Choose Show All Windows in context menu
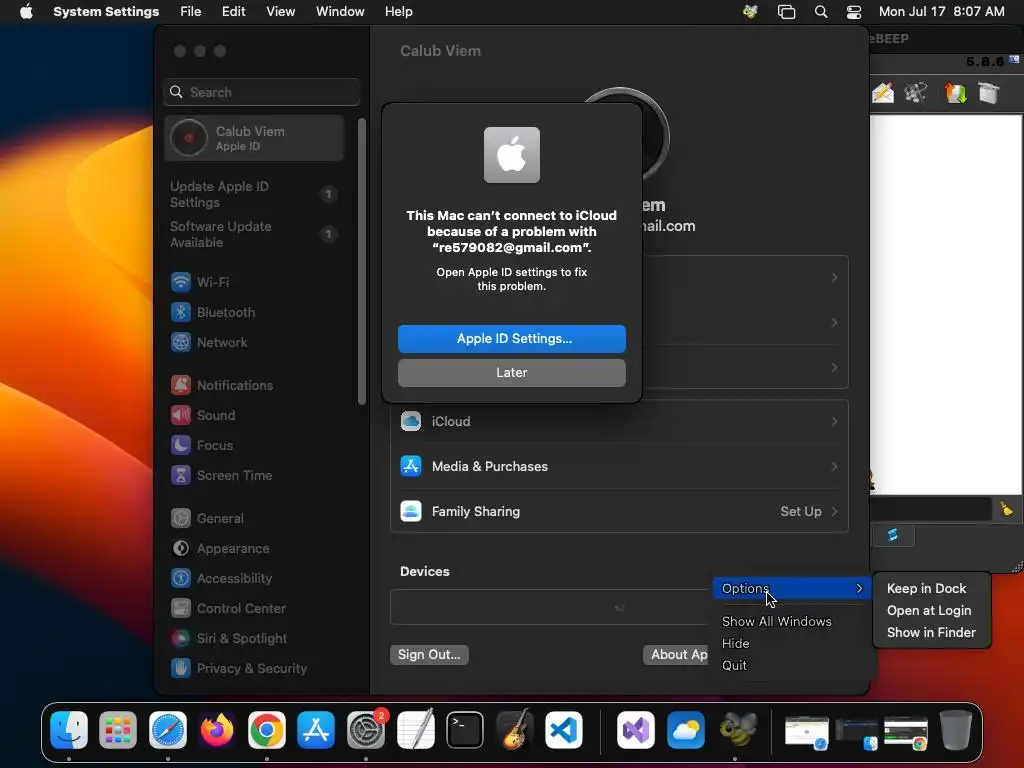Viewport: 1024px width, 768px height. click(x=776, y=622)
